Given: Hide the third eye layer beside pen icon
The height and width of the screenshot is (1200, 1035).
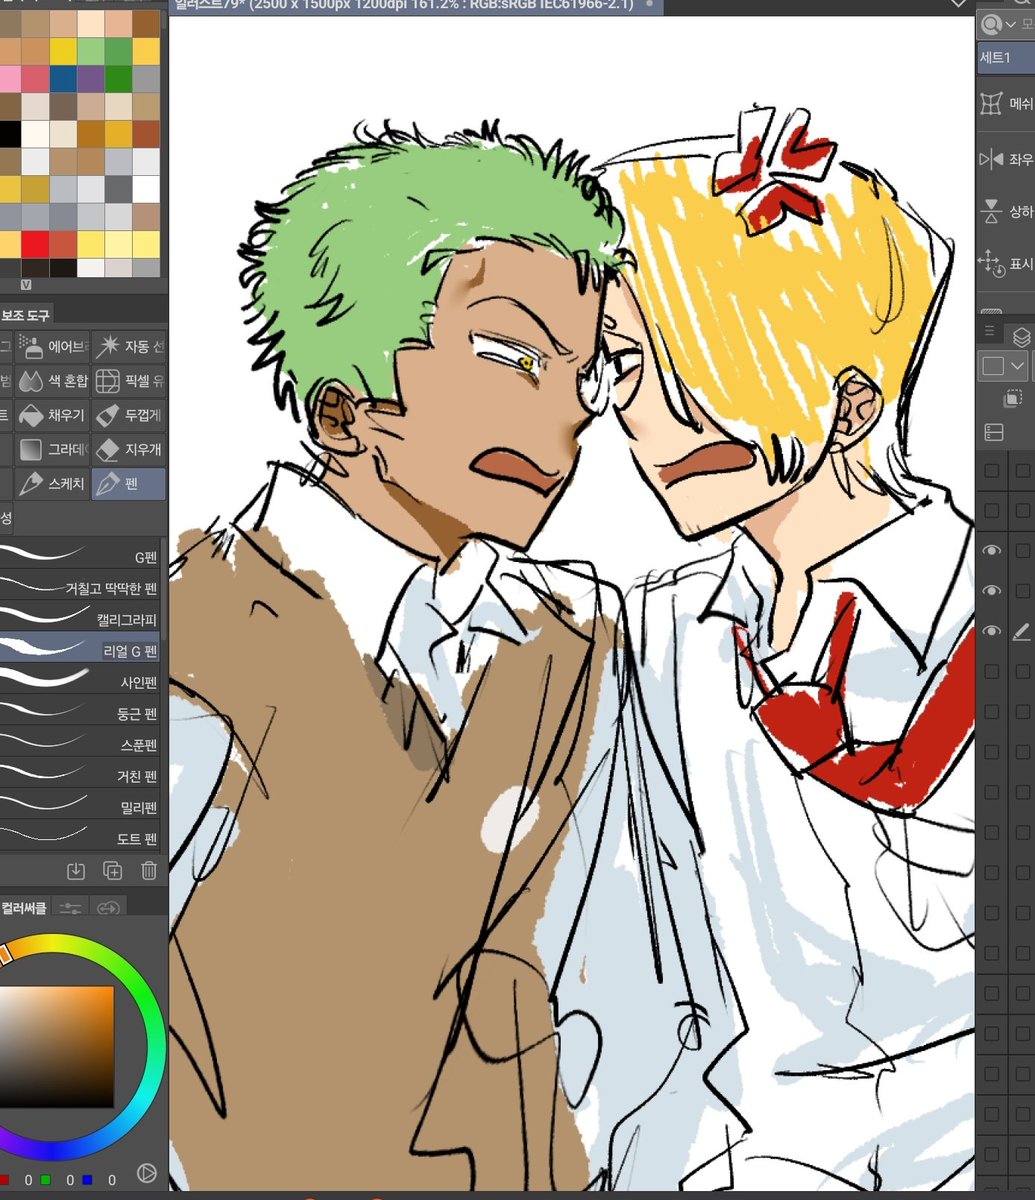Looking at the screenshot, I should [x=991, y=631].
